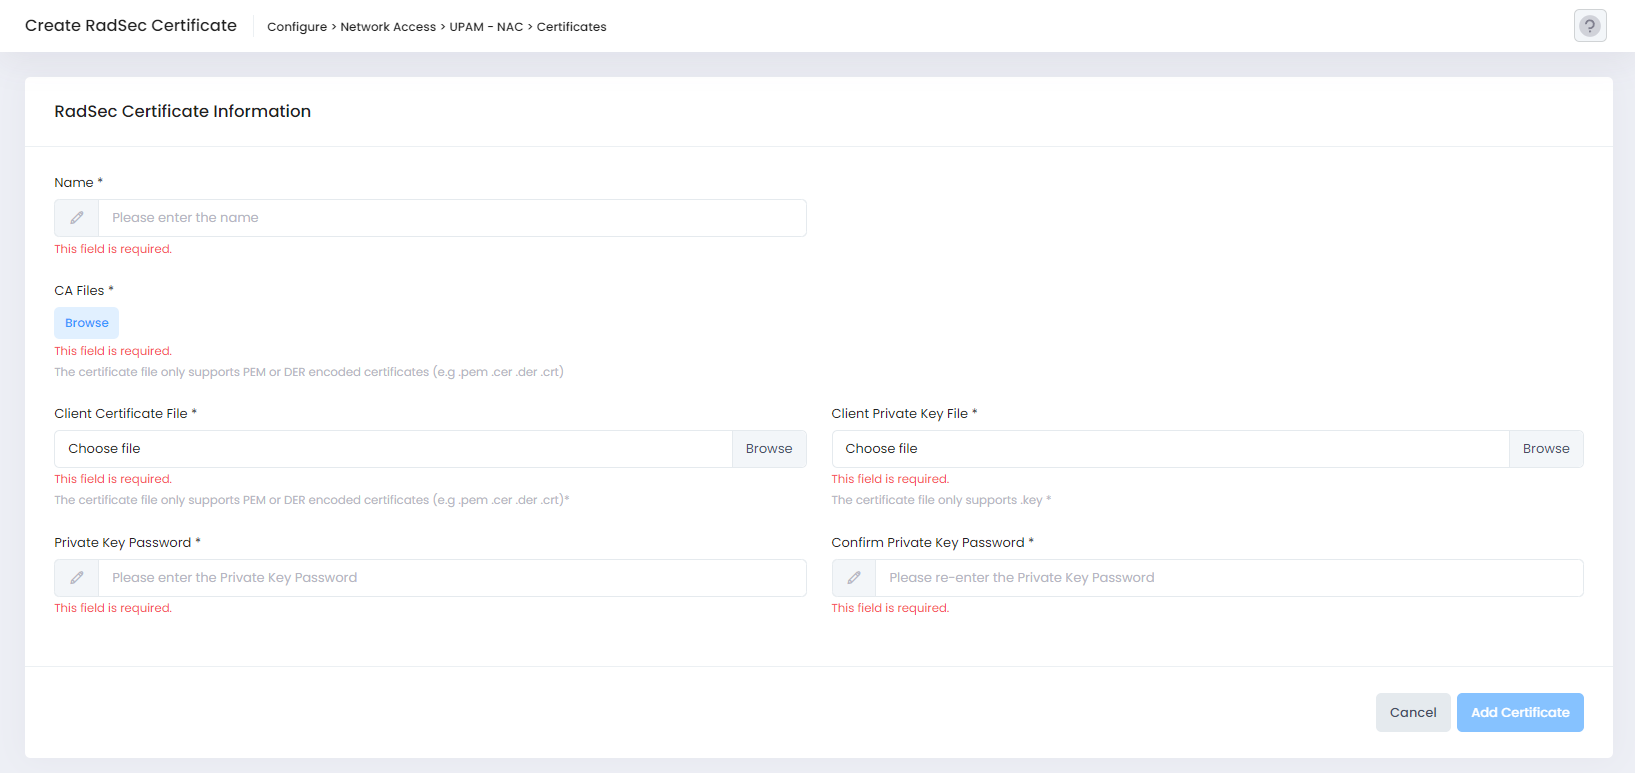Select the RadSec Certificate Information heading
1635x773 pixels.
pyautogui.click(x=182, y=112)
